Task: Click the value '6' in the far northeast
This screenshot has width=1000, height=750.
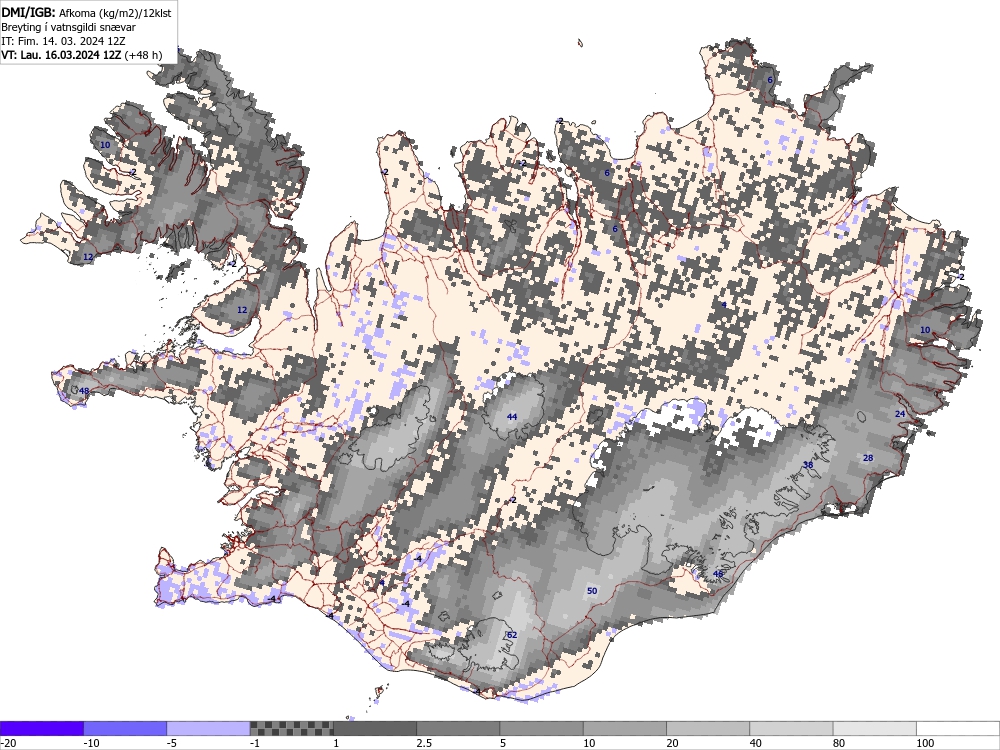Action: tap(770, 80)
